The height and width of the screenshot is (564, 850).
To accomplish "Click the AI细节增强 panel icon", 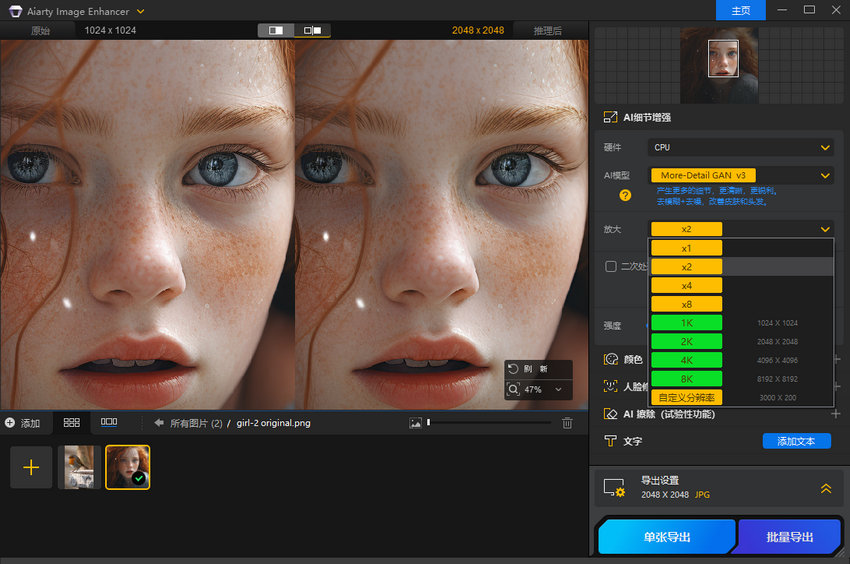I will [x=610, y=117].
